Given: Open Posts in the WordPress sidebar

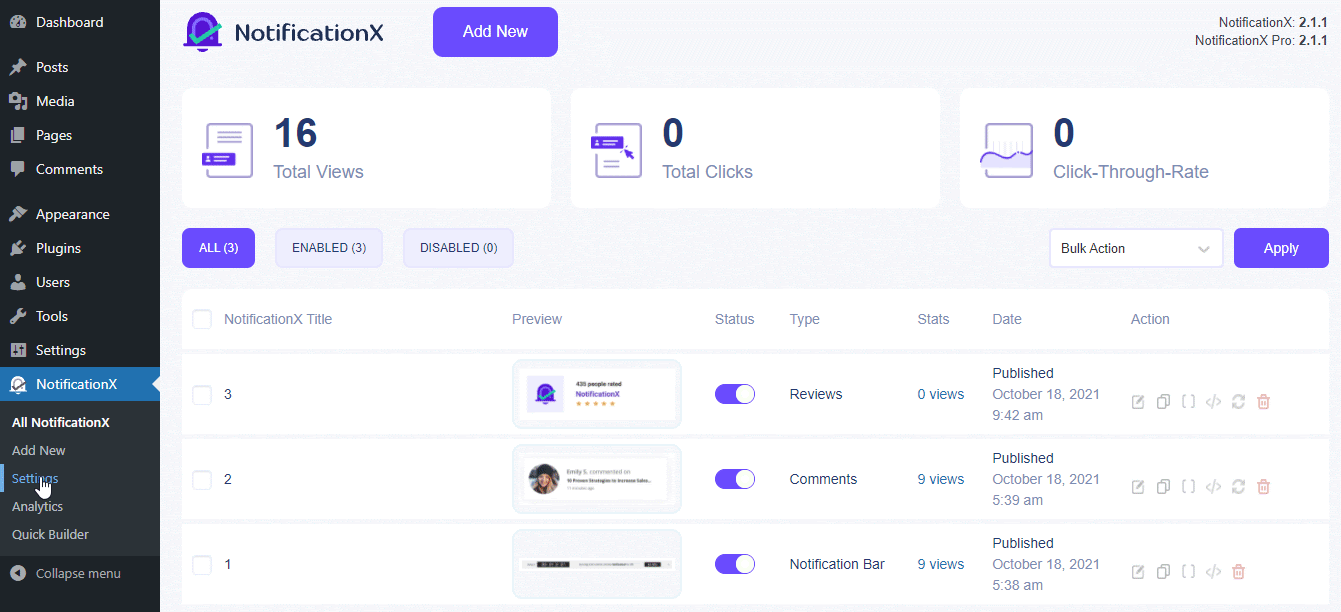Looking at the screenshot, I should [x=80, y=67].
